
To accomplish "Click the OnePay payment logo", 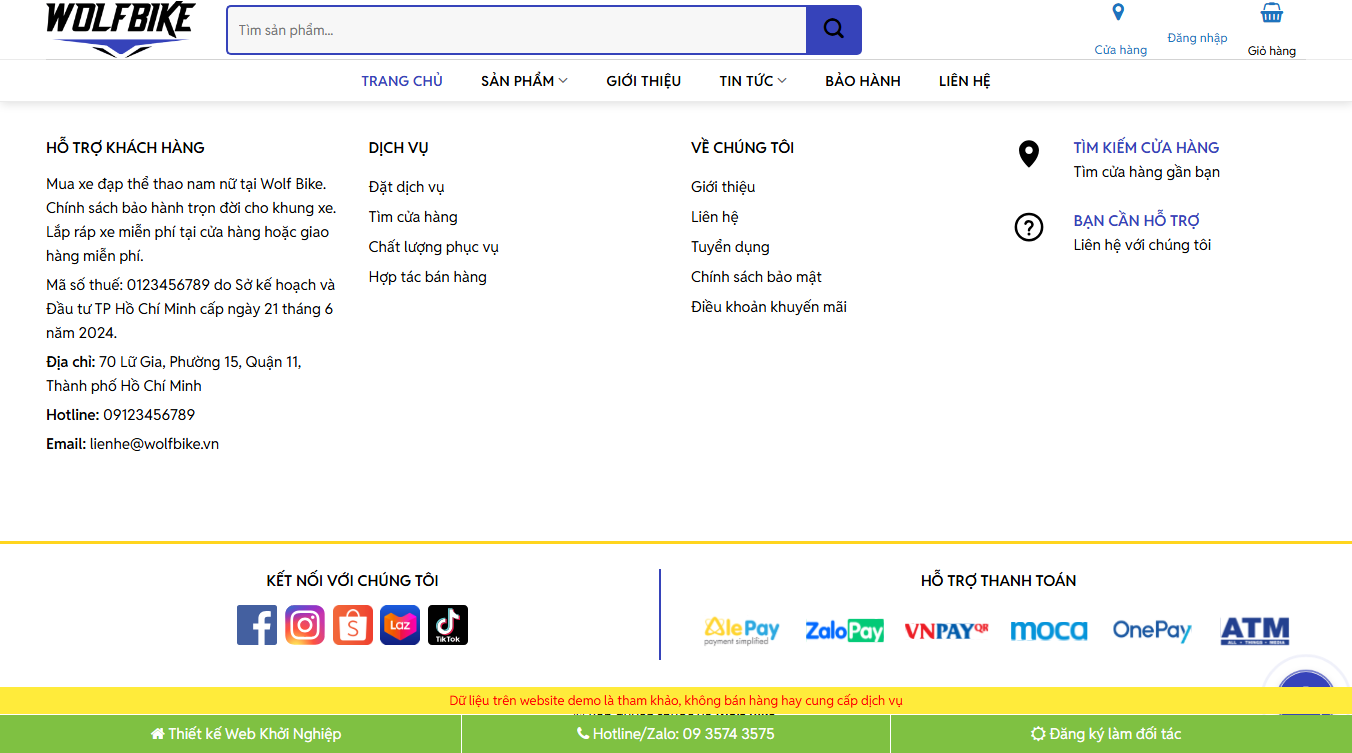I will pyautogui.click(x=1152, y=631).
